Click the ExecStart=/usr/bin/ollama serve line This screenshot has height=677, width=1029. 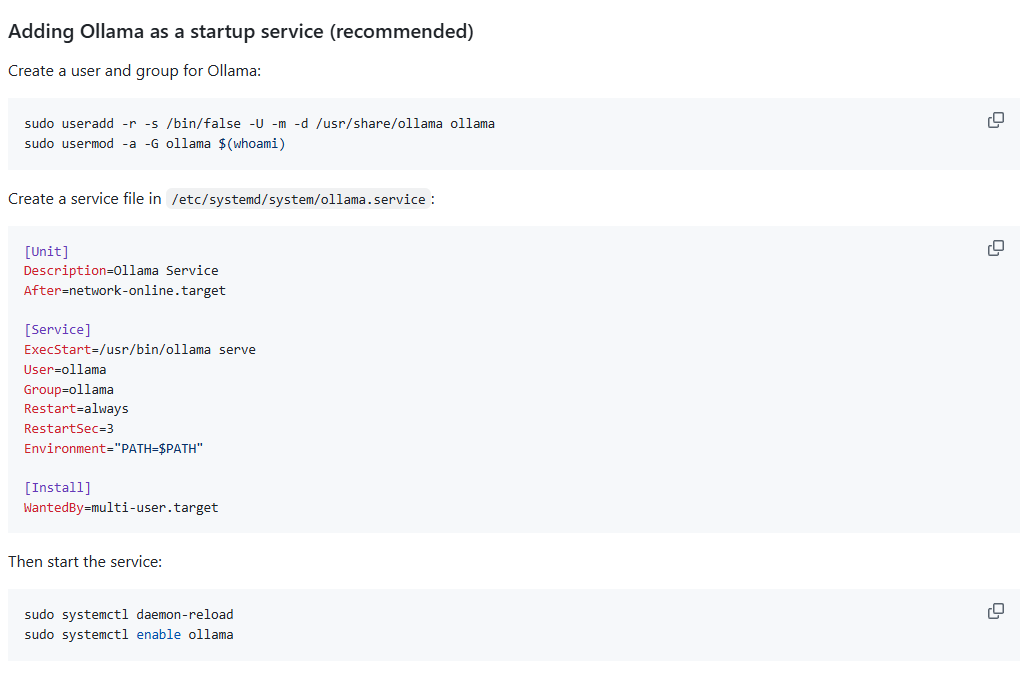click(x=140, y=349)
